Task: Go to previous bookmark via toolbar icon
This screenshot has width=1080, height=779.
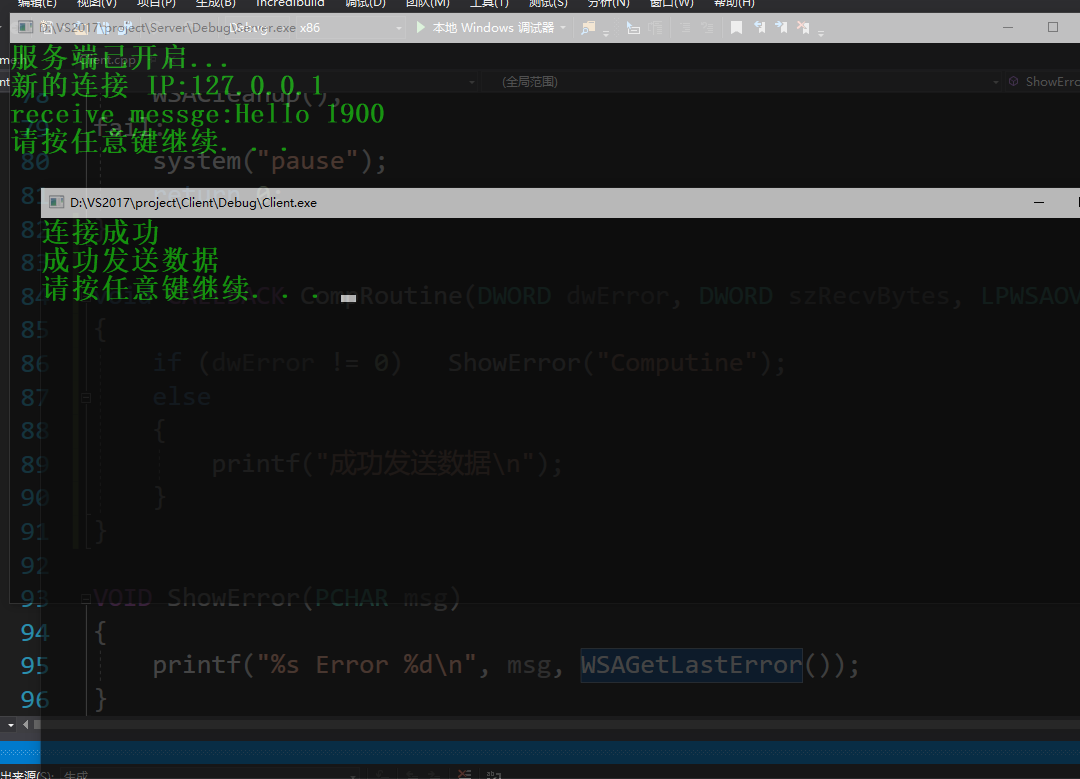Action: 759,28
